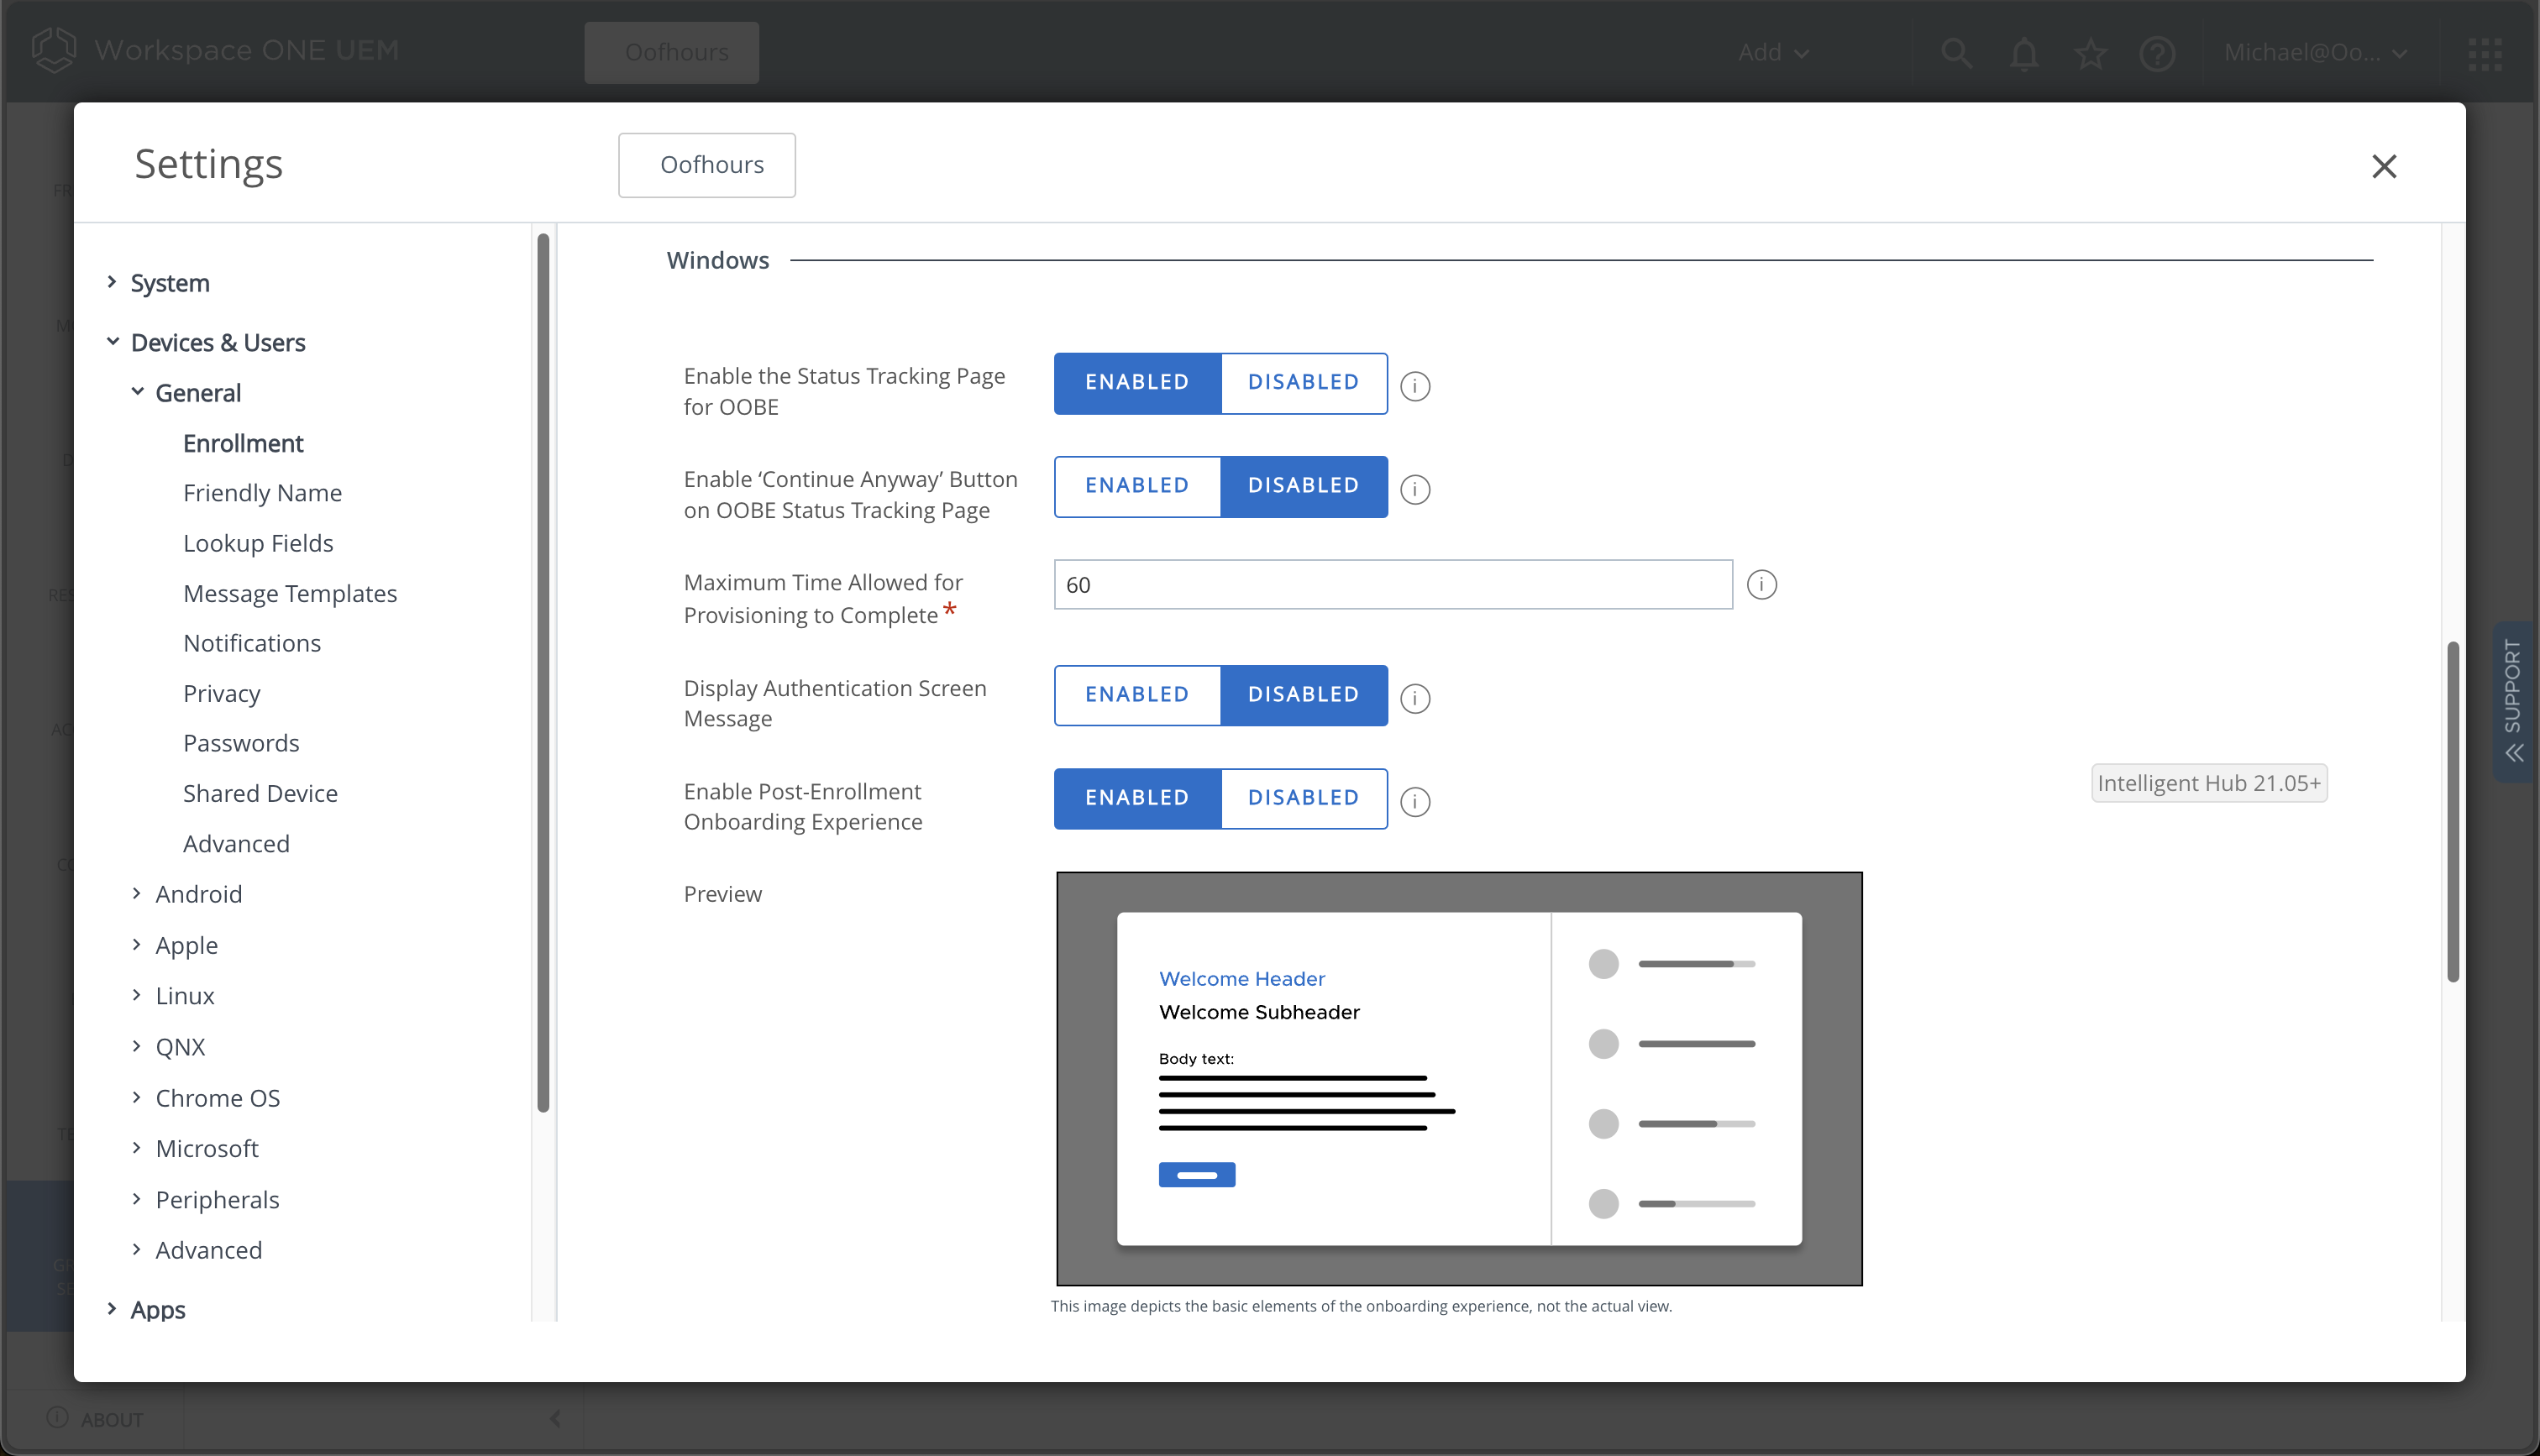
Task: Open help with the question mark icon
Action: (2157, 52)
